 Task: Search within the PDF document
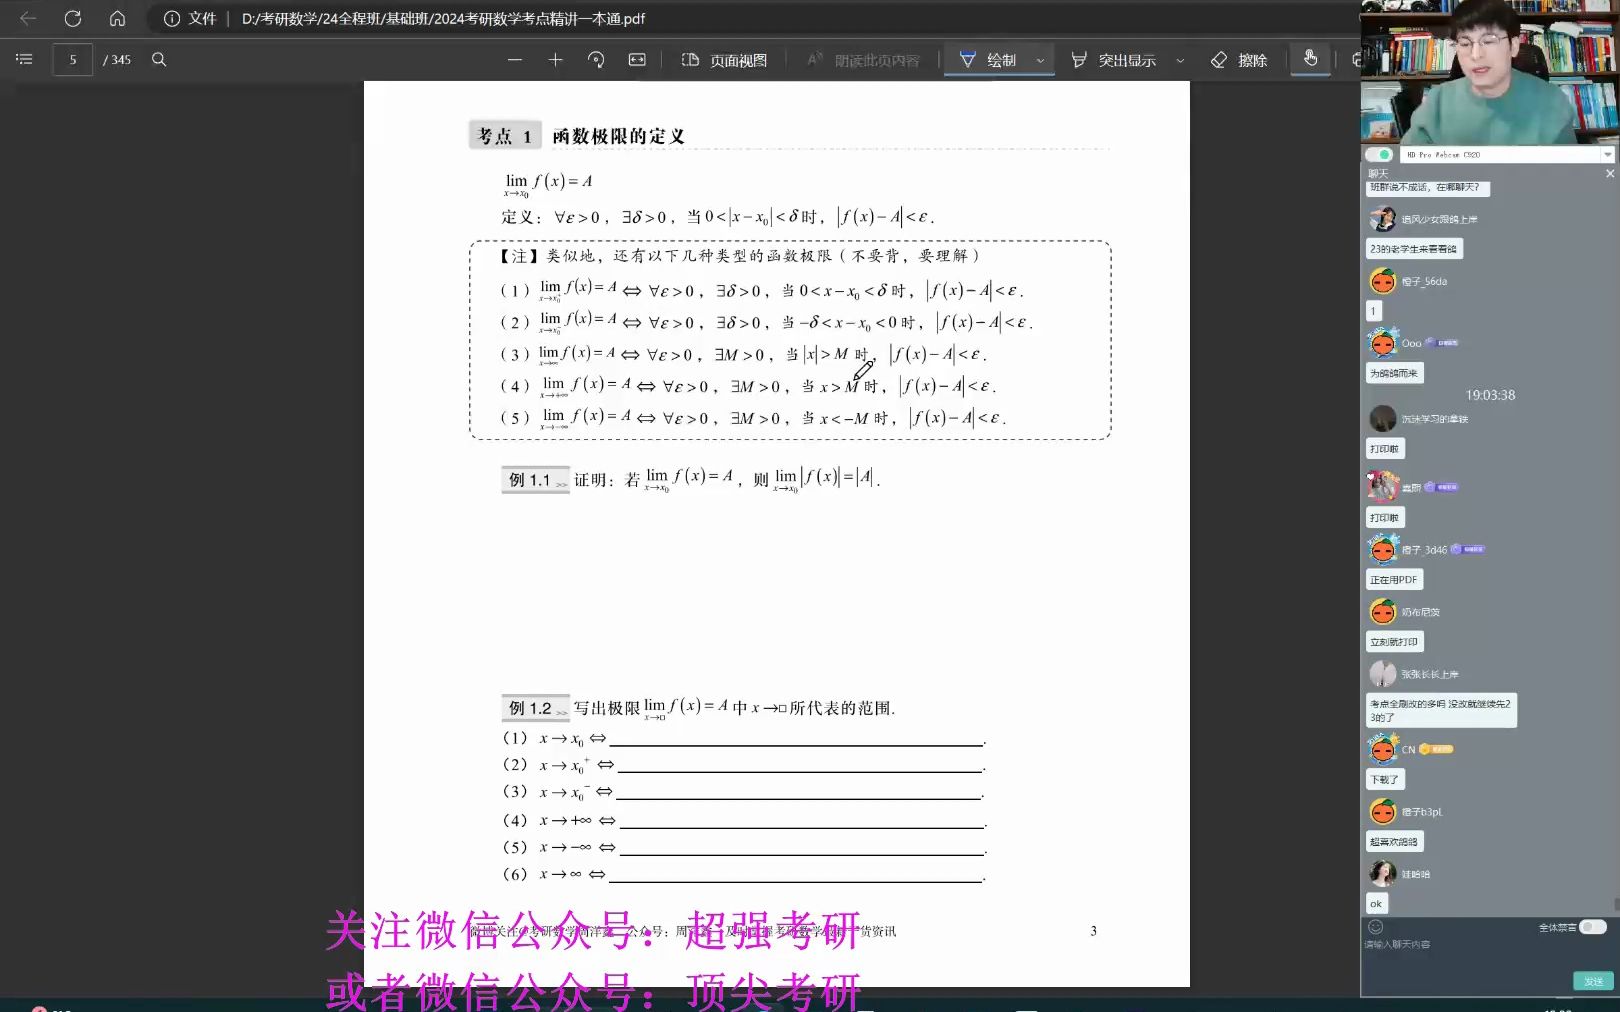pyautogui.click(x=159, y=60)
